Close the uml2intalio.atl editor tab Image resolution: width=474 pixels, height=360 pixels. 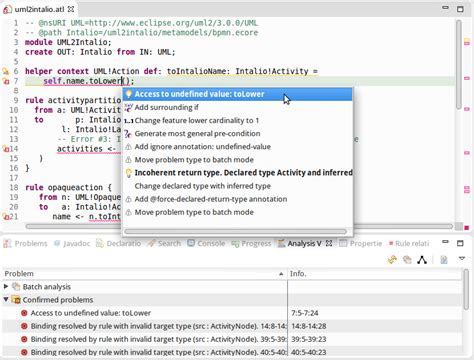click(71, 9)
